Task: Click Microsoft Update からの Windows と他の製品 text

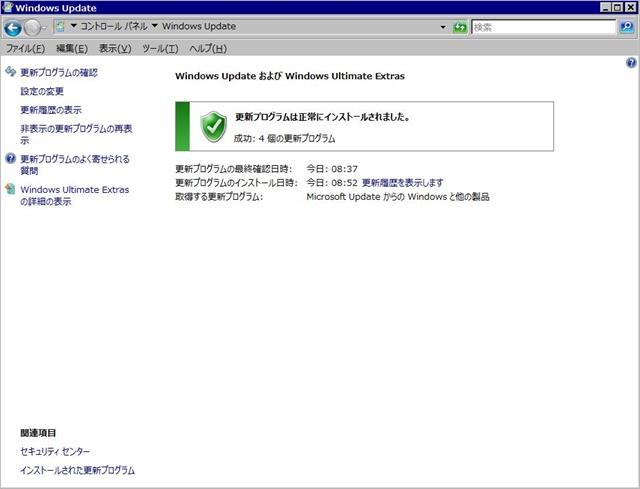Action: point(398,197)
